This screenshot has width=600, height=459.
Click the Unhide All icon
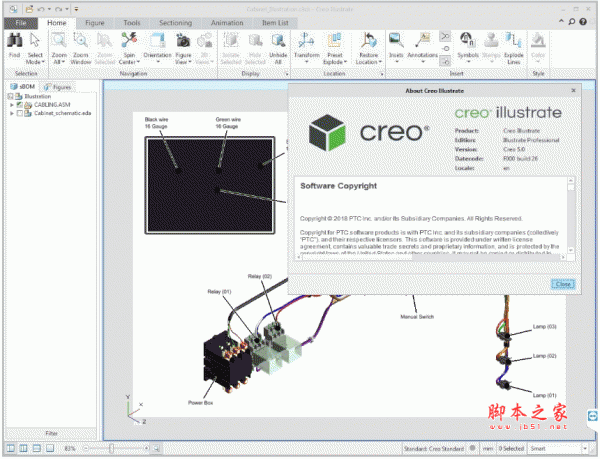pos(279,41)
